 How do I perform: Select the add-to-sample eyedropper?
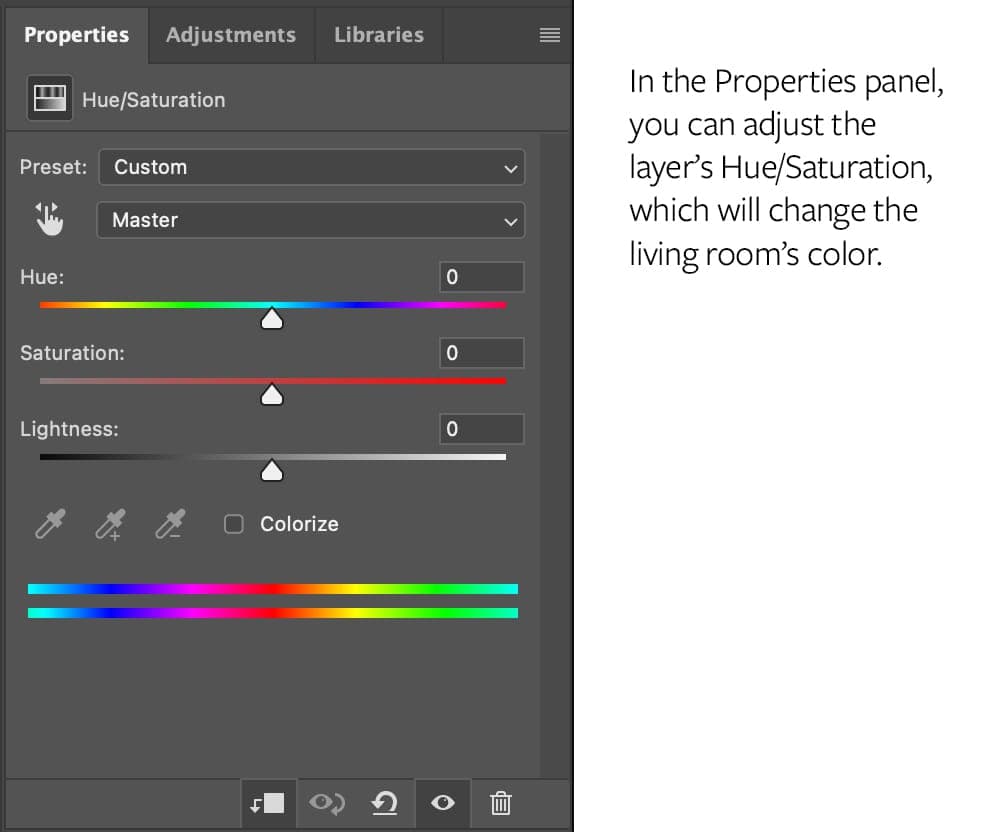coord(109,523)
